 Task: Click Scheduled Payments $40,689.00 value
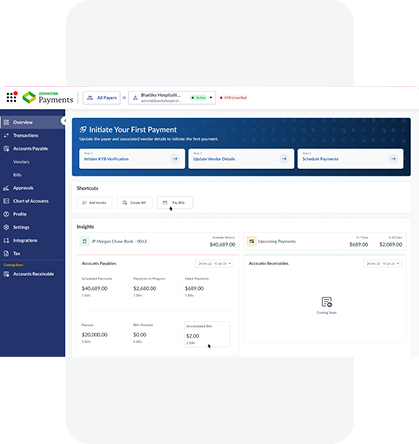(x=95, y=288)
